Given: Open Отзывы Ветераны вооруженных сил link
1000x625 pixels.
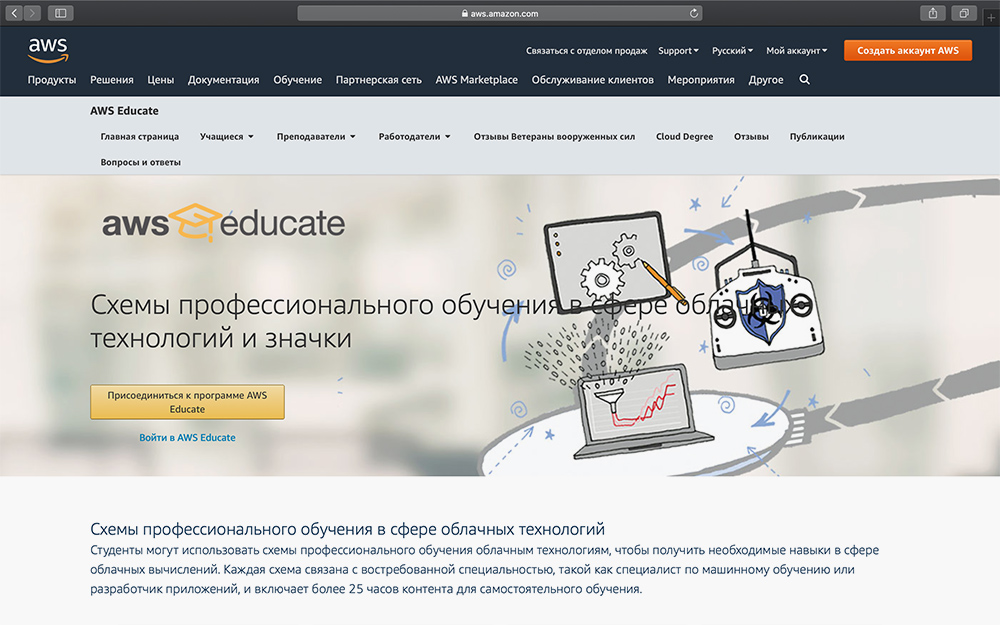Looking at the screenshot, I should click(x=554, y=136).
